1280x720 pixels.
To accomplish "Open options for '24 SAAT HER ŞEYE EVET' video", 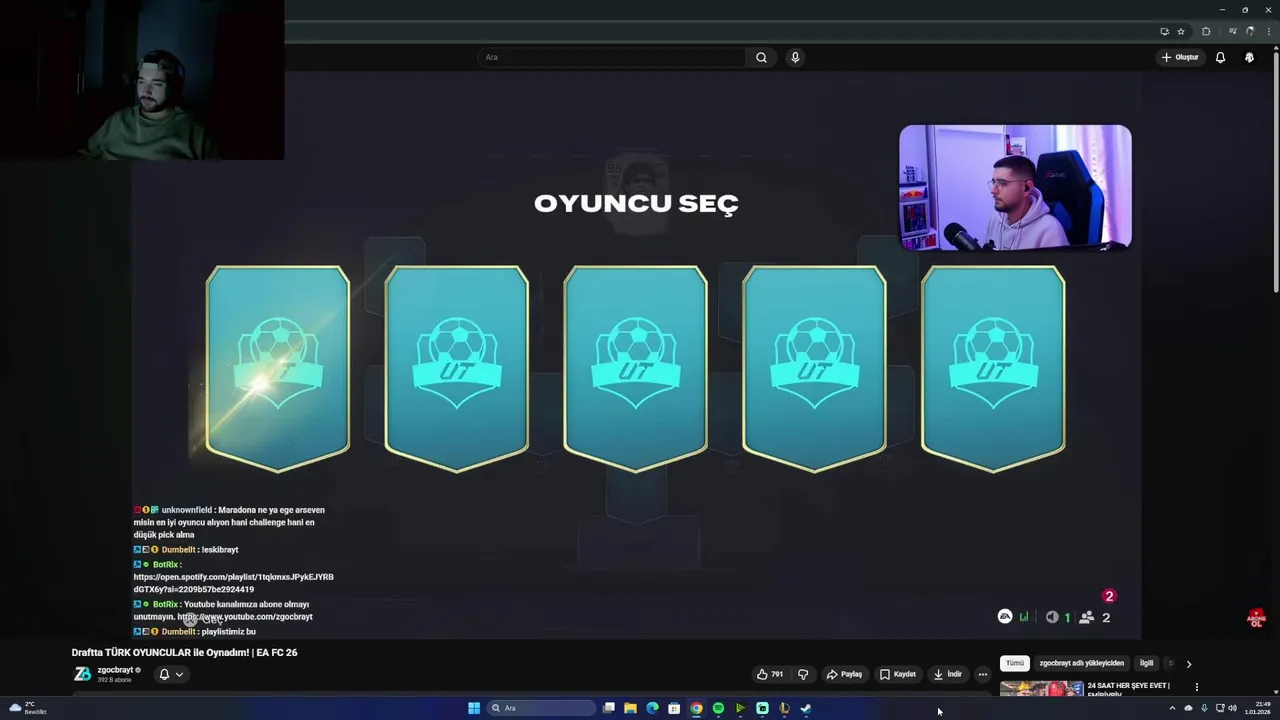I will click(x=1196, y=687).
